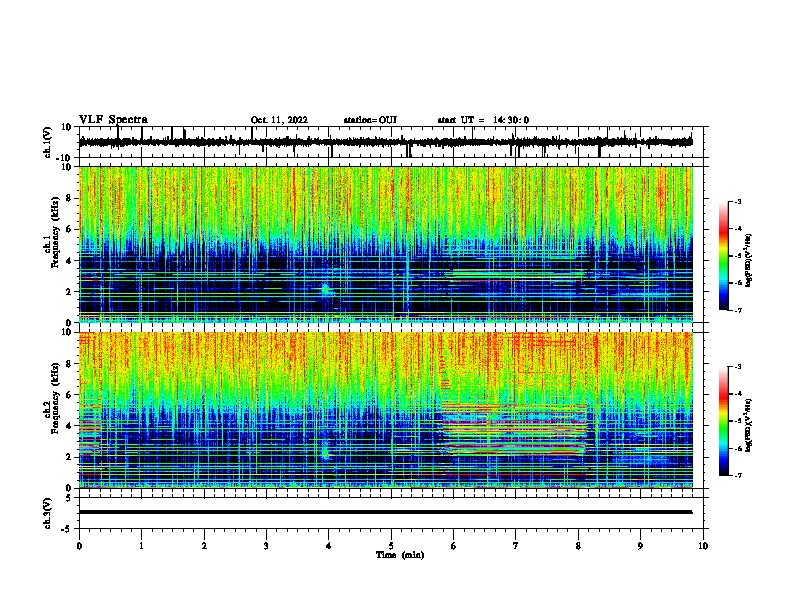Click the time axis tick label '0'

pyautogui.click(x=79, y=546)
